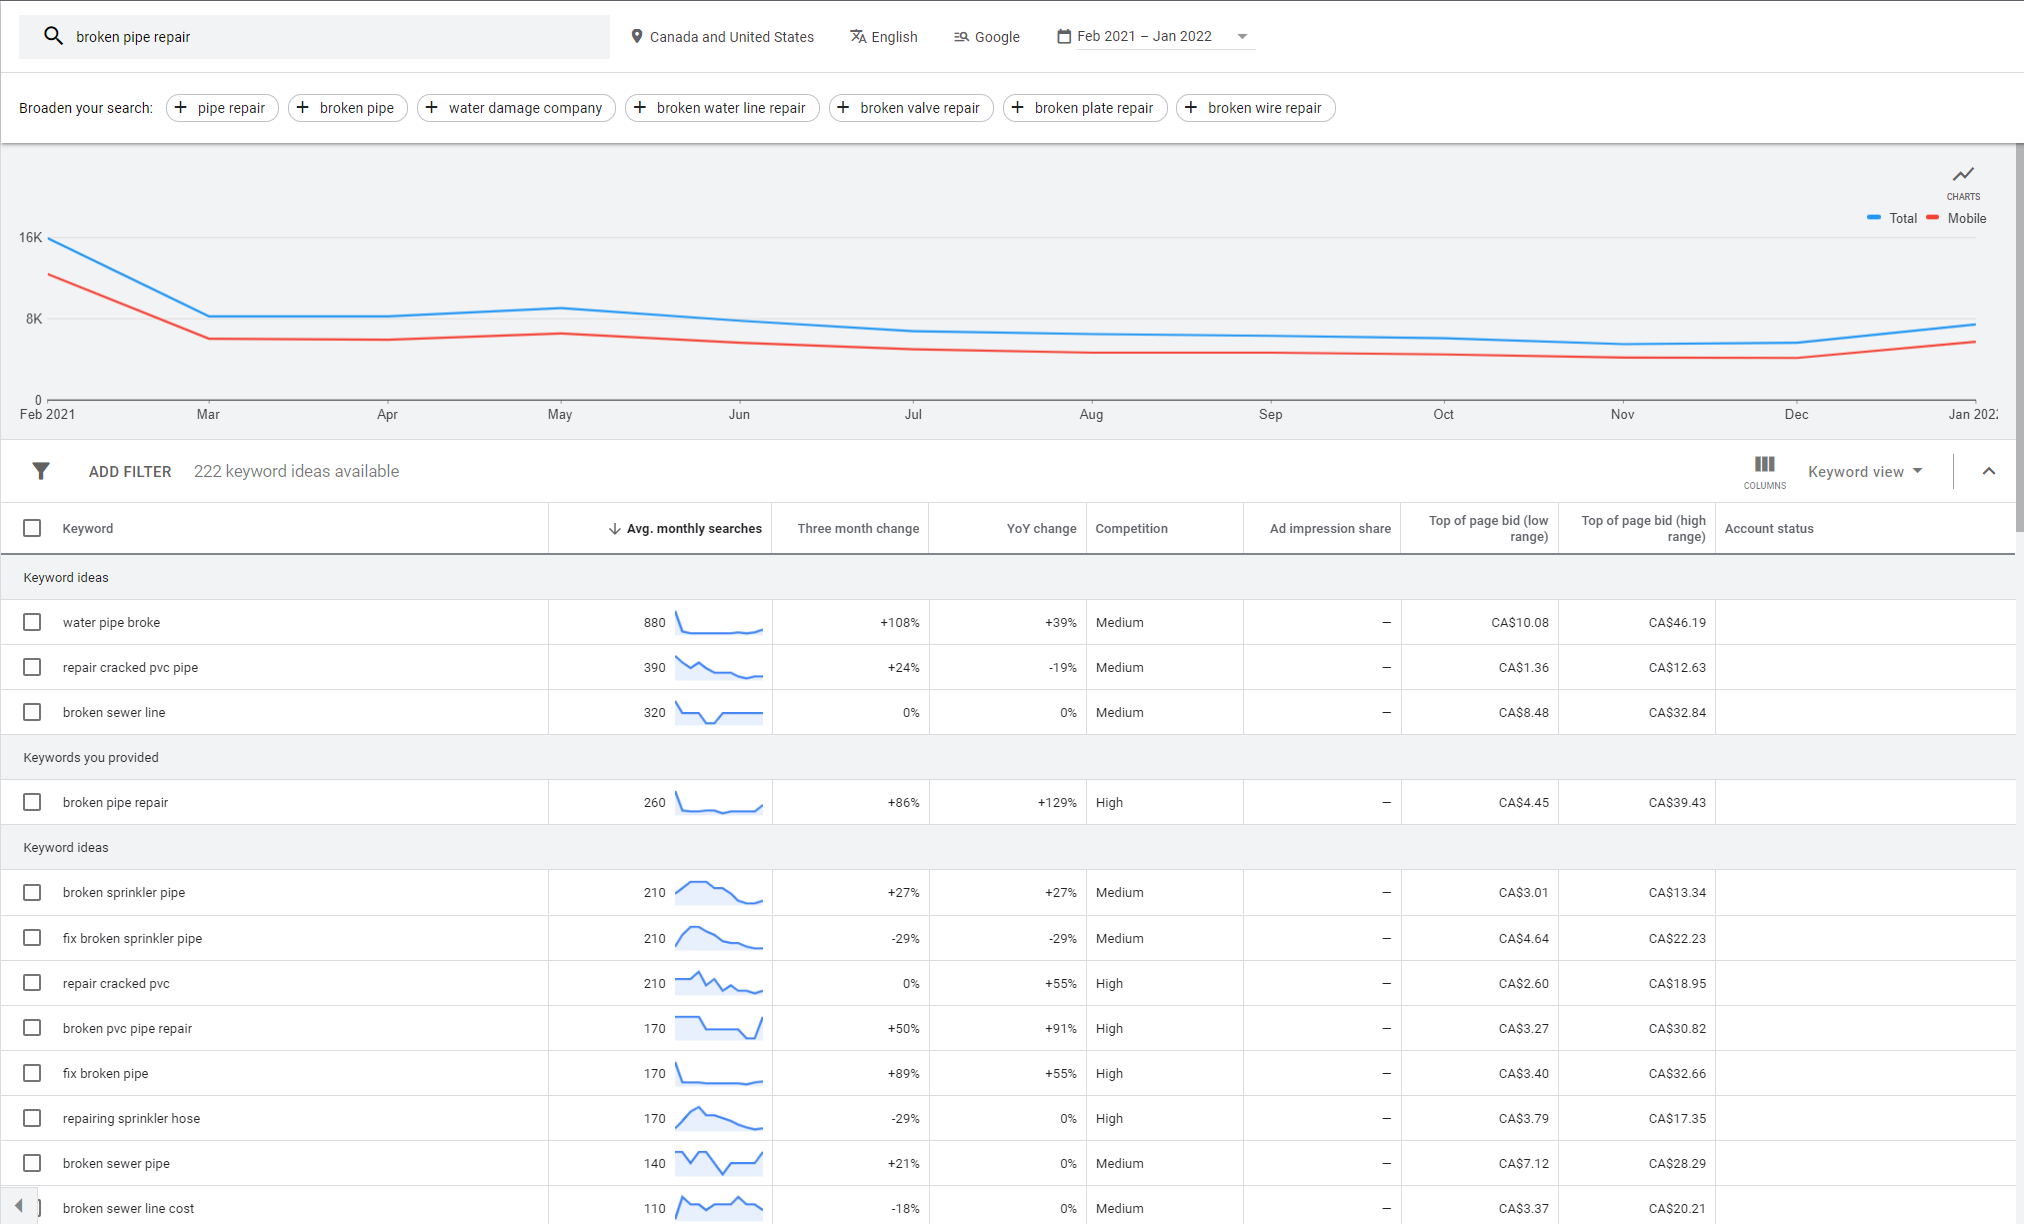Click the Feb 2021 chart axis label
Image resolution: width=2024 pixels, height=1224 pixels.
click(47, 414)
